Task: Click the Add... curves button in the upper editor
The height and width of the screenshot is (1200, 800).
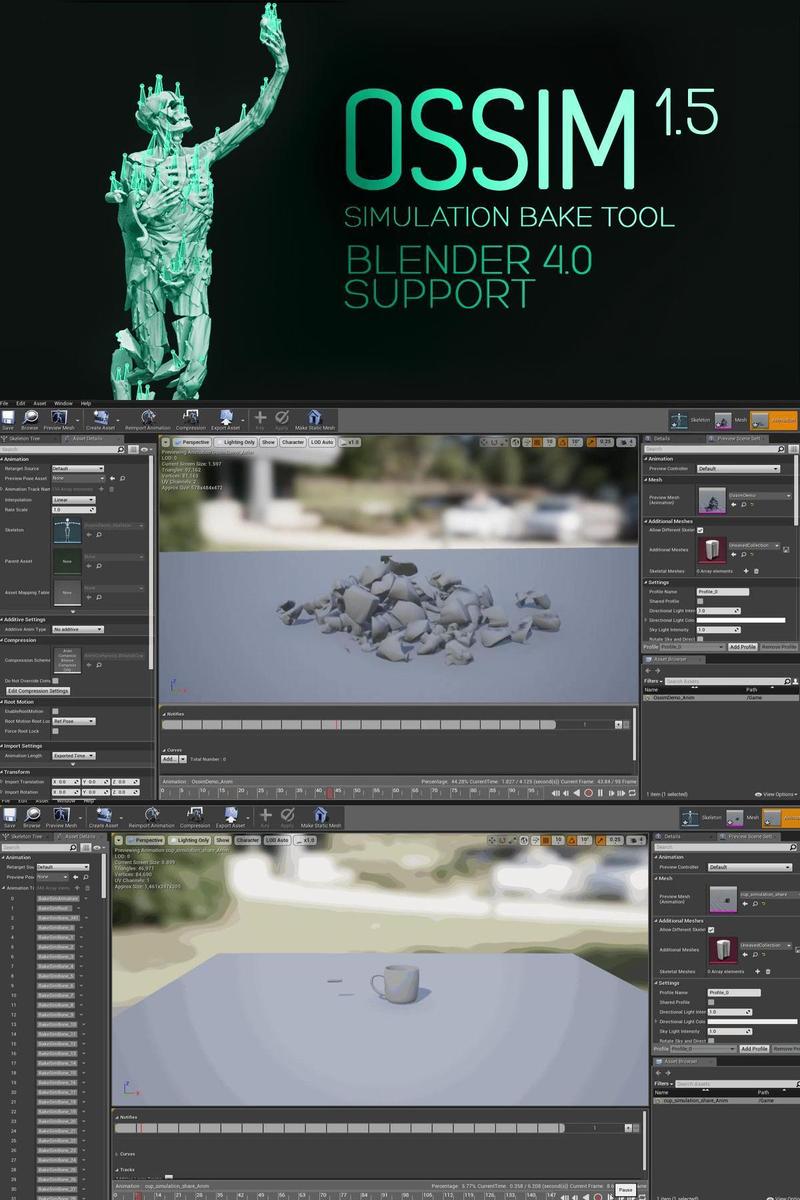Action: click(171, 759)
